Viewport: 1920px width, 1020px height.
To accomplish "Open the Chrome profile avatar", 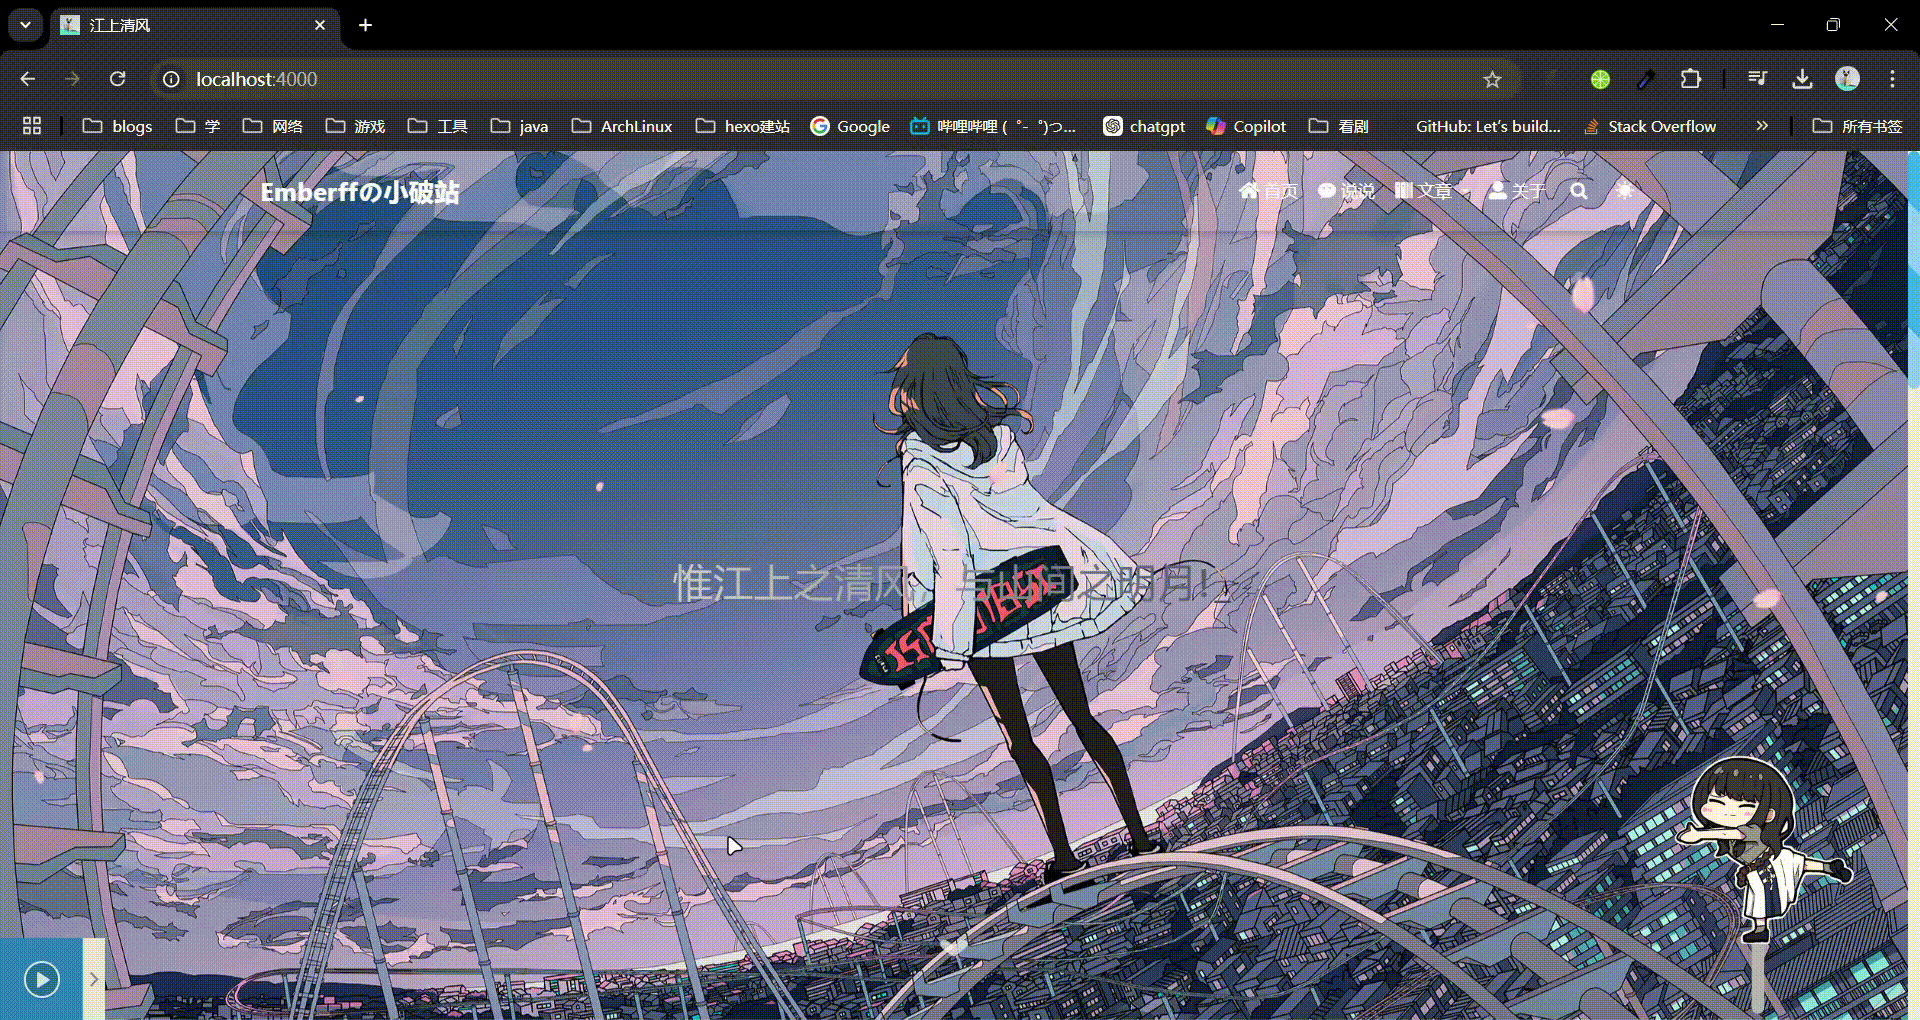I will point(1847,79).
